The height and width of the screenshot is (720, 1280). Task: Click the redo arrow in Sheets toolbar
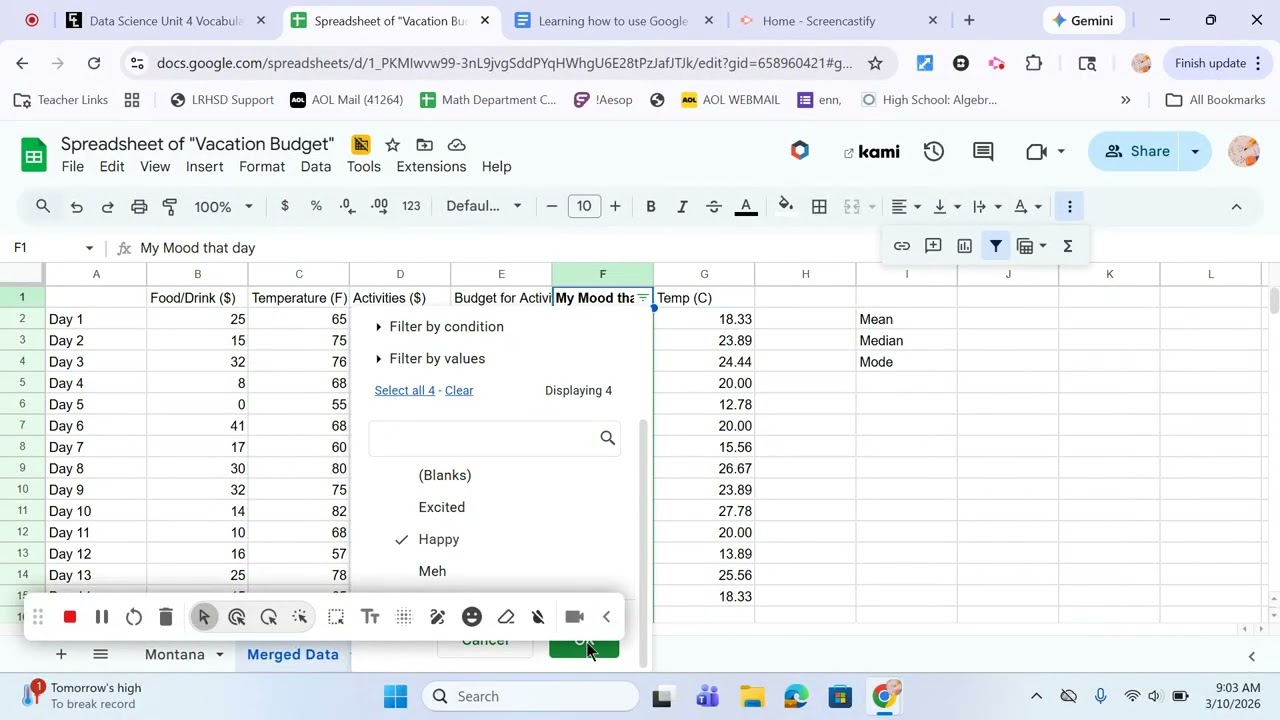click(107, 207)
